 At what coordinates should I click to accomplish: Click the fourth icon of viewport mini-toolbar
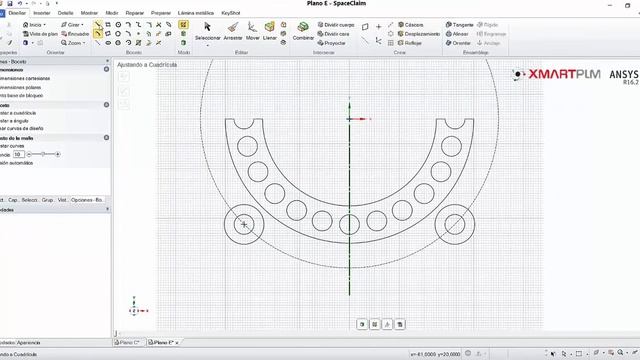pos(400,324)
